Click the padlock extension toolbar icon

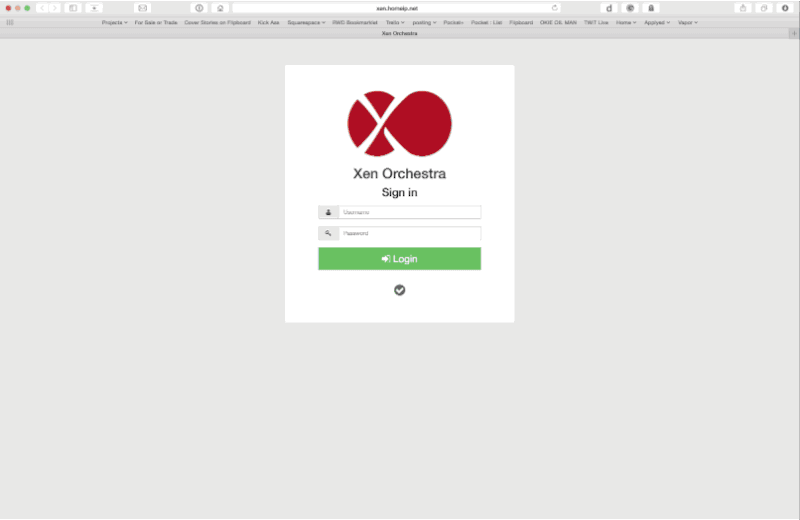pos(651,8)
